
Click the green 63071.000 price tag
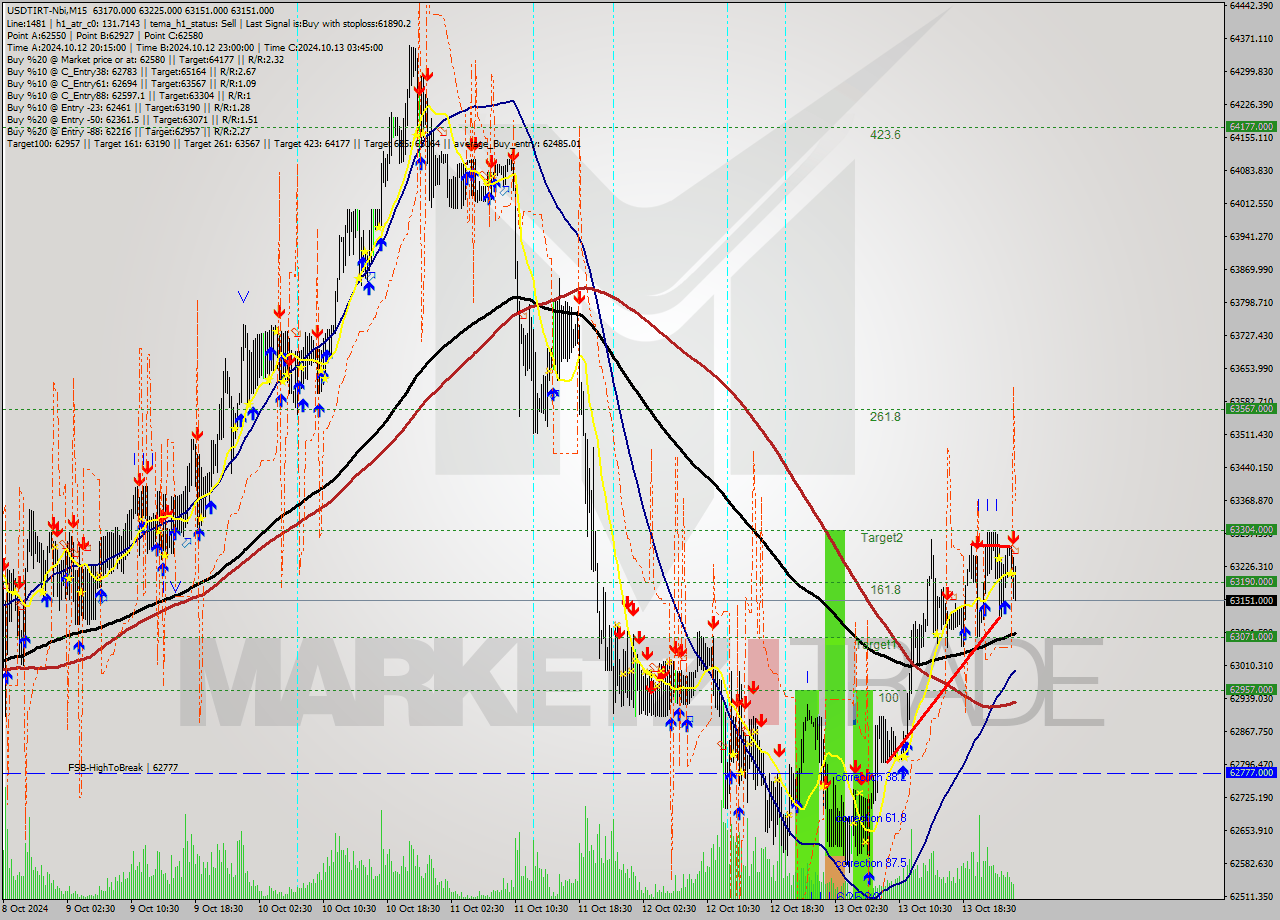(x=1250, y=637)
